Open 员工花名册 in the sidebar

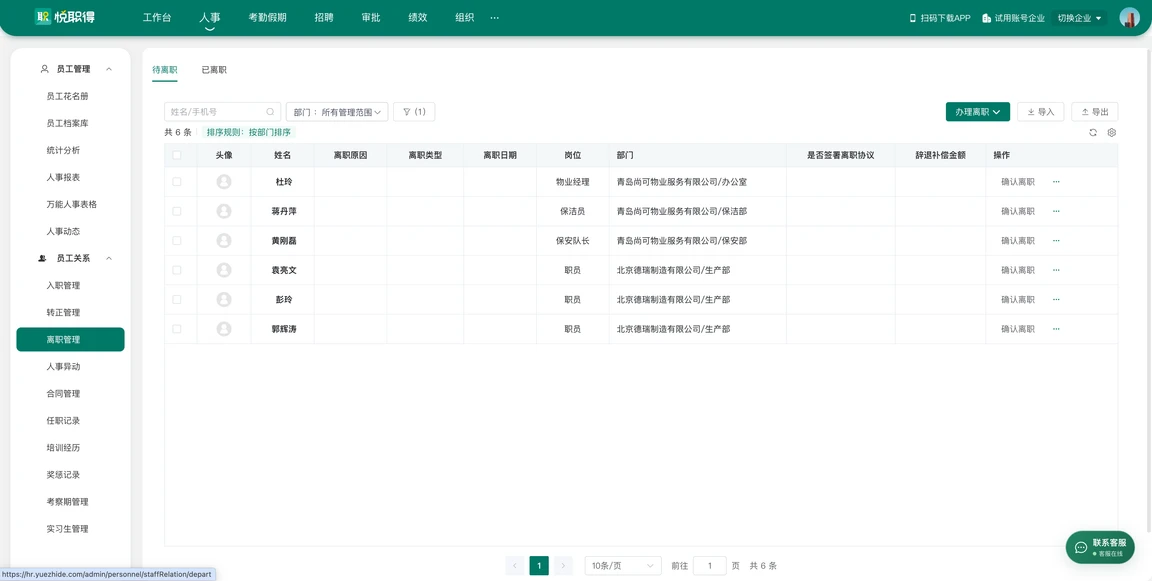point(67,96)
